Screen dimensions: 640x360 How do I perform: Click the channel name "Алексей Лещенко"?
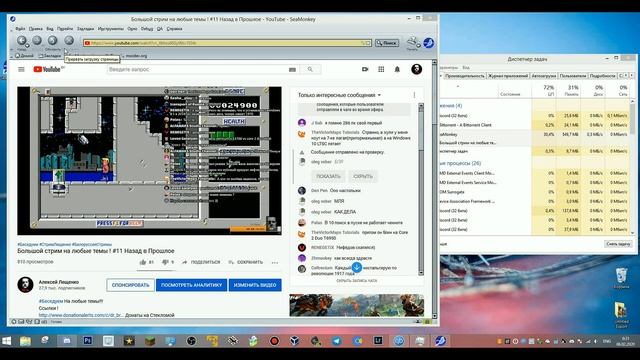[59, 282]
